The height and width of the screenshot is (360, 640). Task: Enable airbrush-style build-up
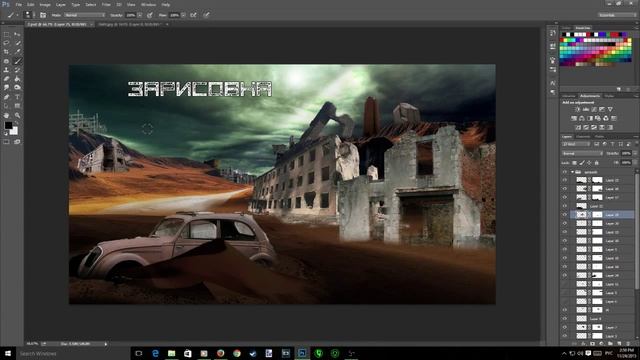coord(193,15)
